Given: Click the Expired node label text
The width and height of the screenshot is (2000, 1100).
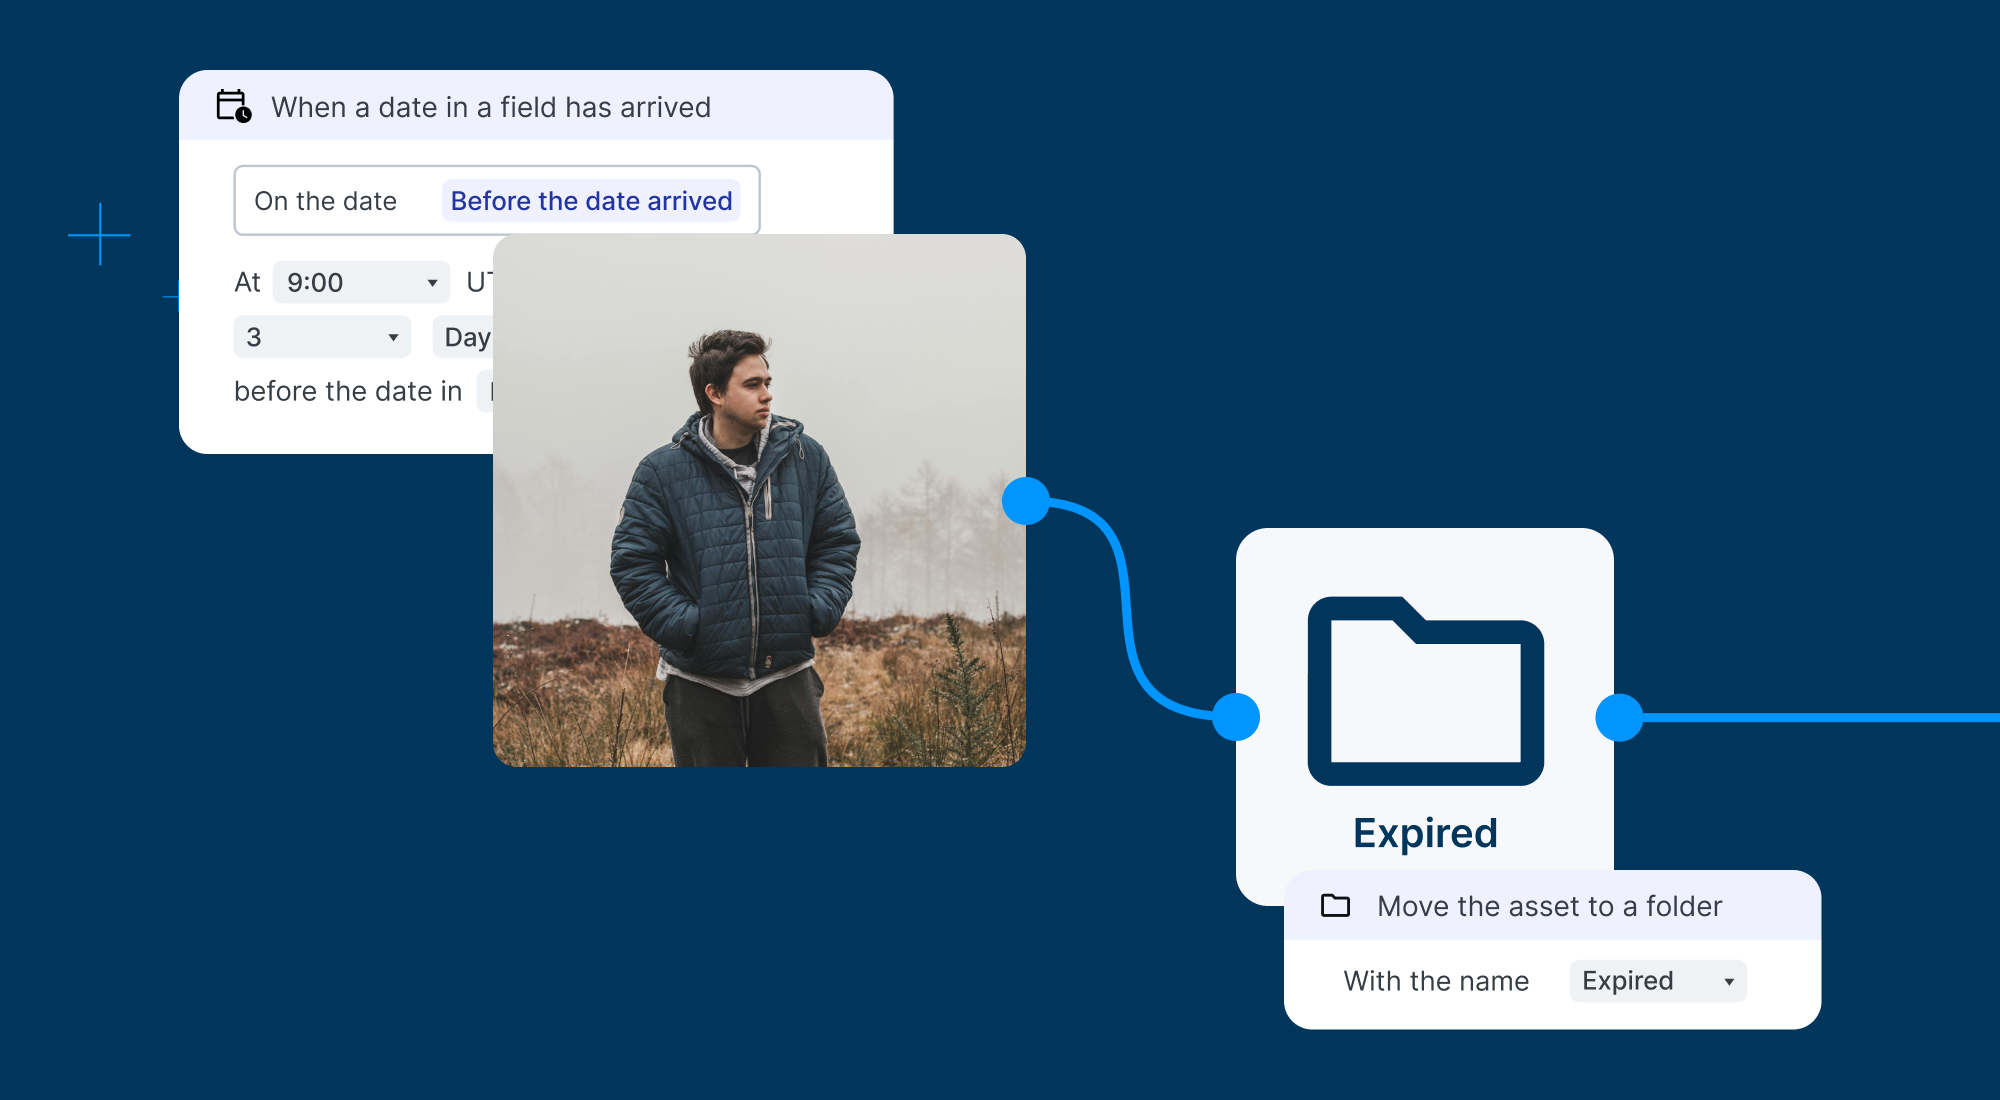Looking at the screenshot, I should click(1424, 831).
